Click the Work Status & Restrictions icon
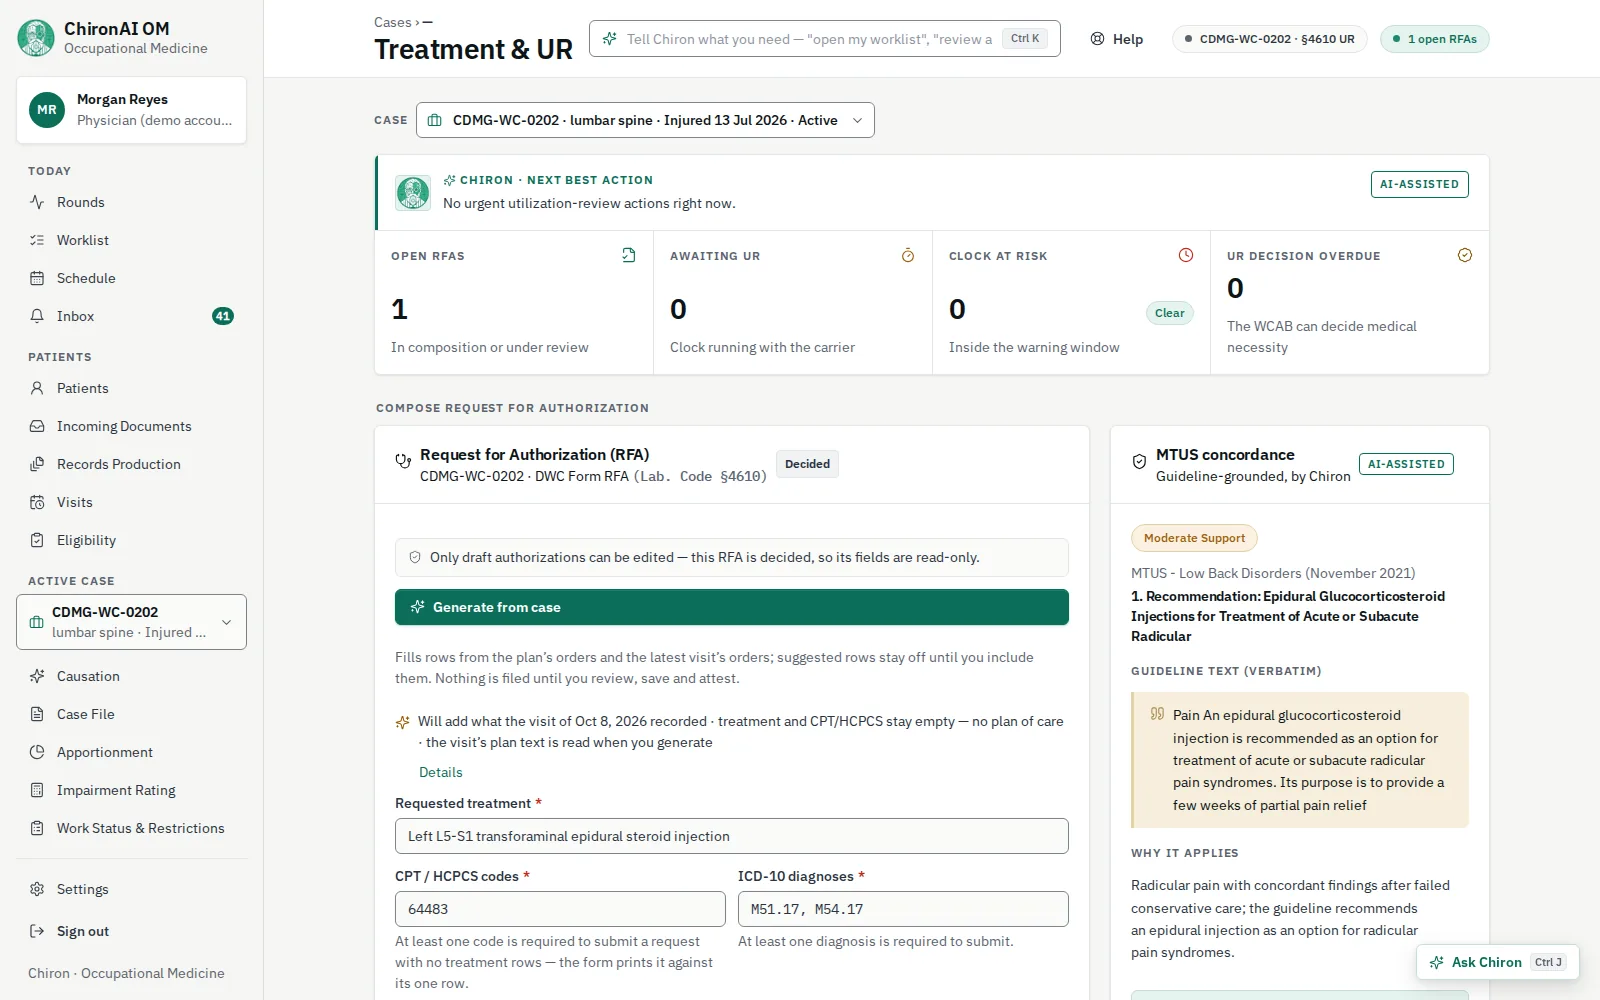 pyautogui.click(x=37, y=828)
